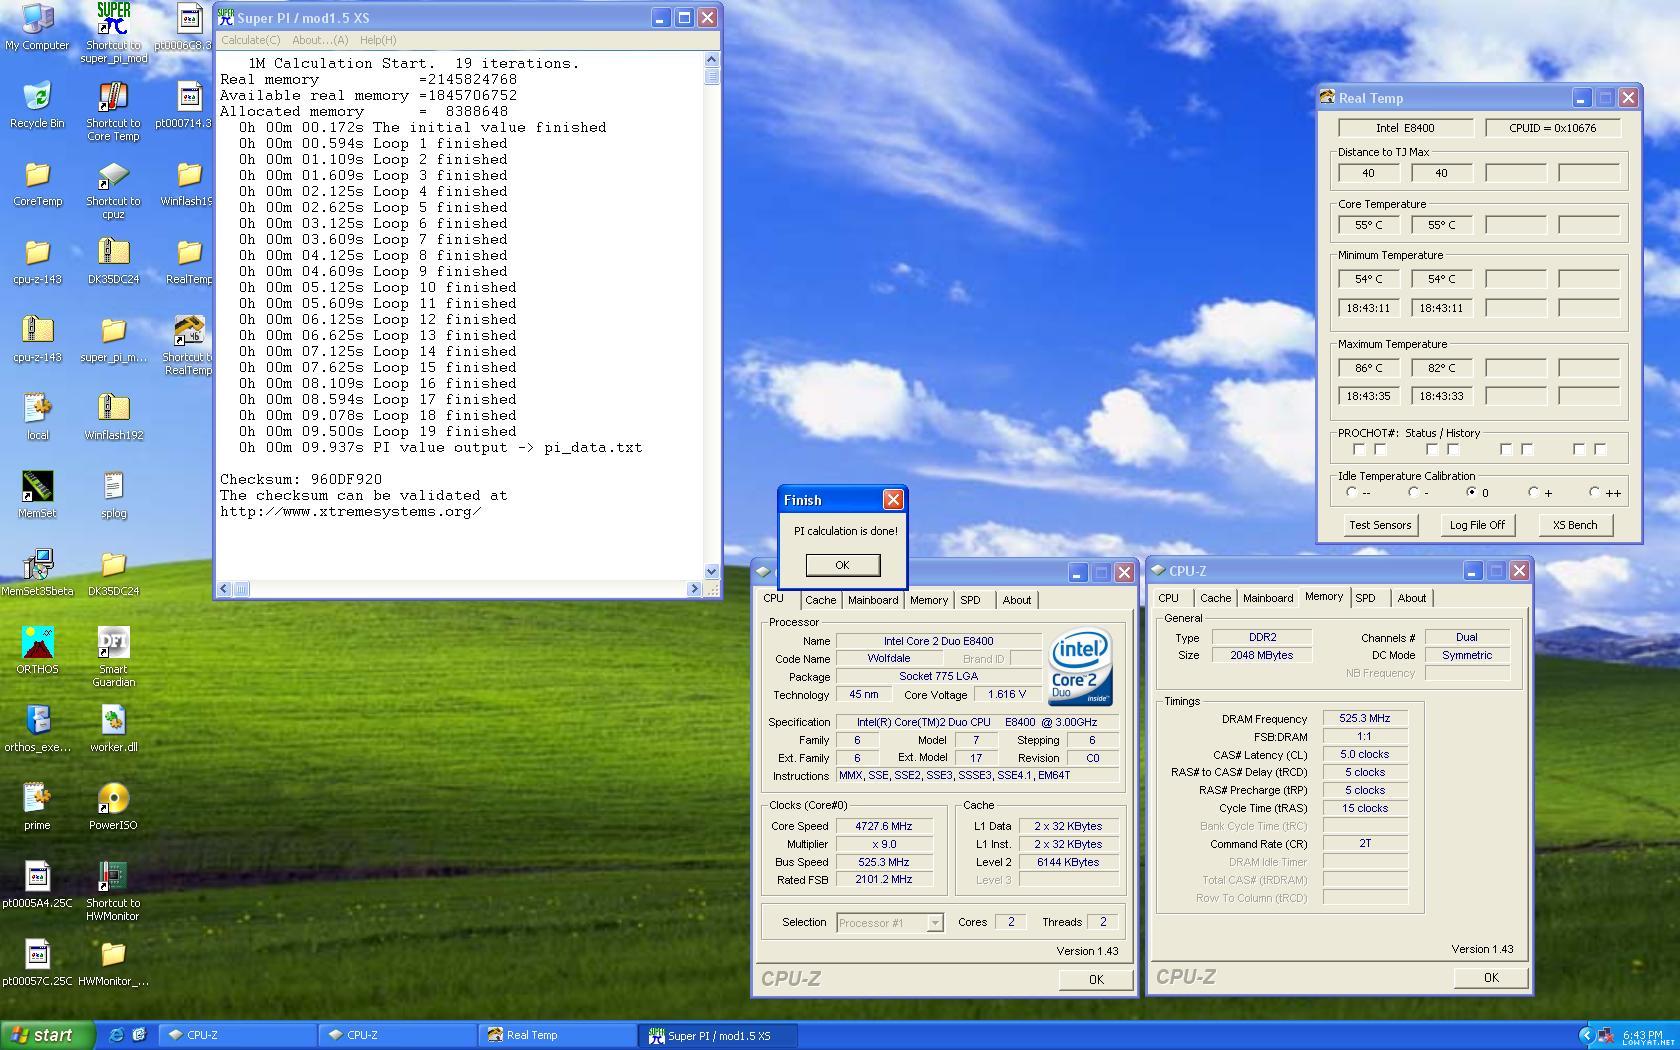This screenshot has height=1050, width=1680.
Task: Click the Core Speed value 4727.6 MHz
Action: click(883, 826)
